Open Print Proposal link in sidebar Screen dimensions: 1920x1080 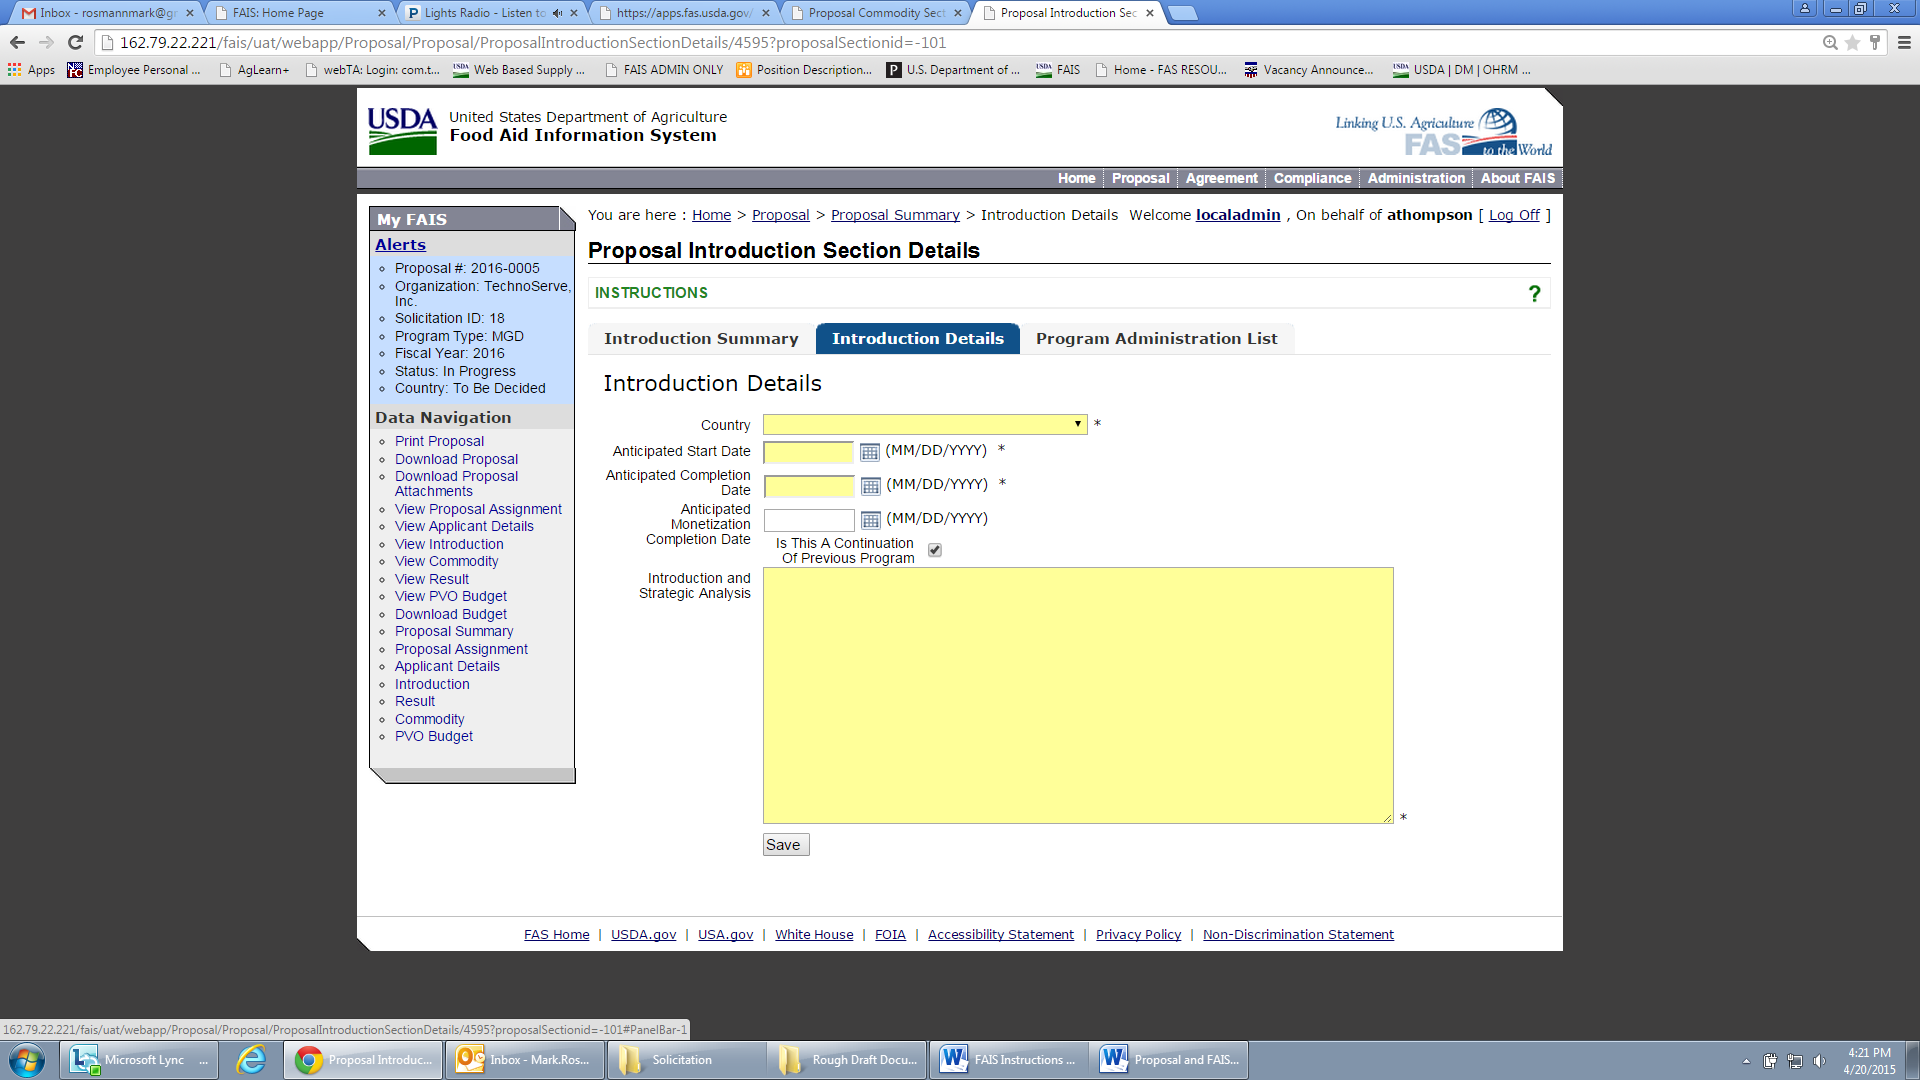pyautogui.click(x=439, y=441)
